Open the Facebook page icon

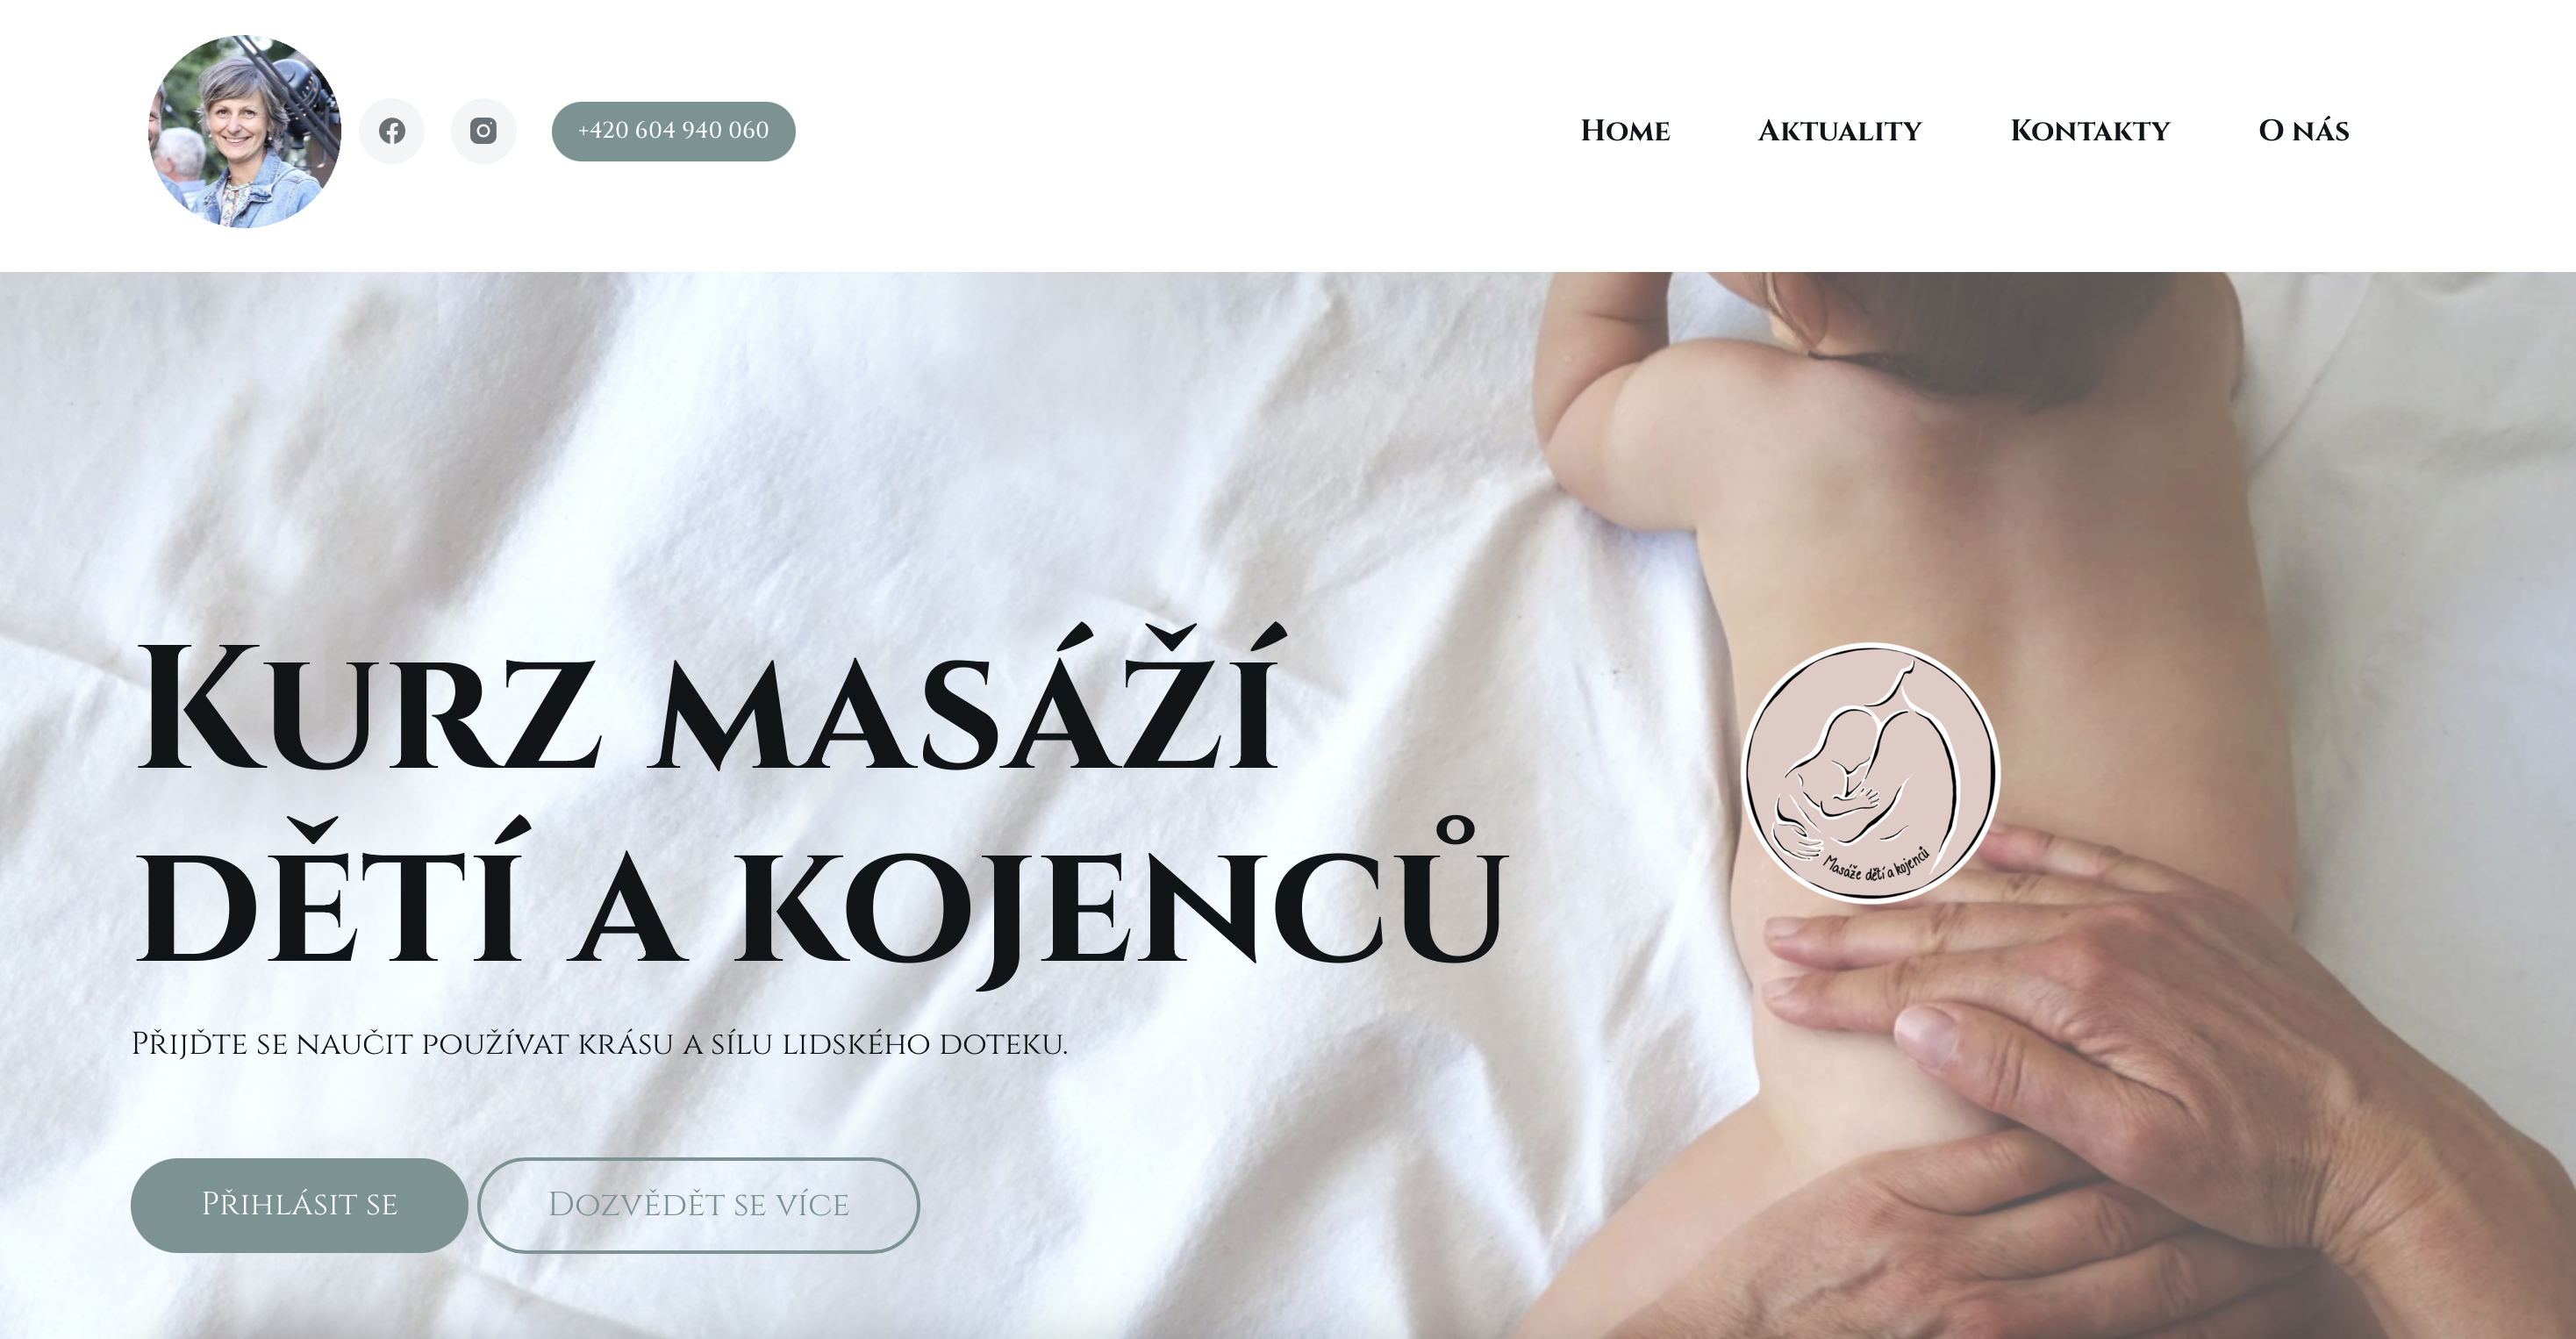pos(392,131)
